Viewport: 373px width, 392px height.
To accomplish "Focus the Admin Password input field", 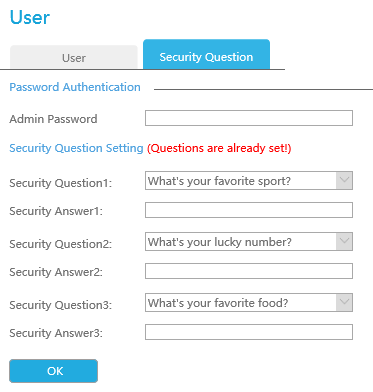I will click(249, 118).
